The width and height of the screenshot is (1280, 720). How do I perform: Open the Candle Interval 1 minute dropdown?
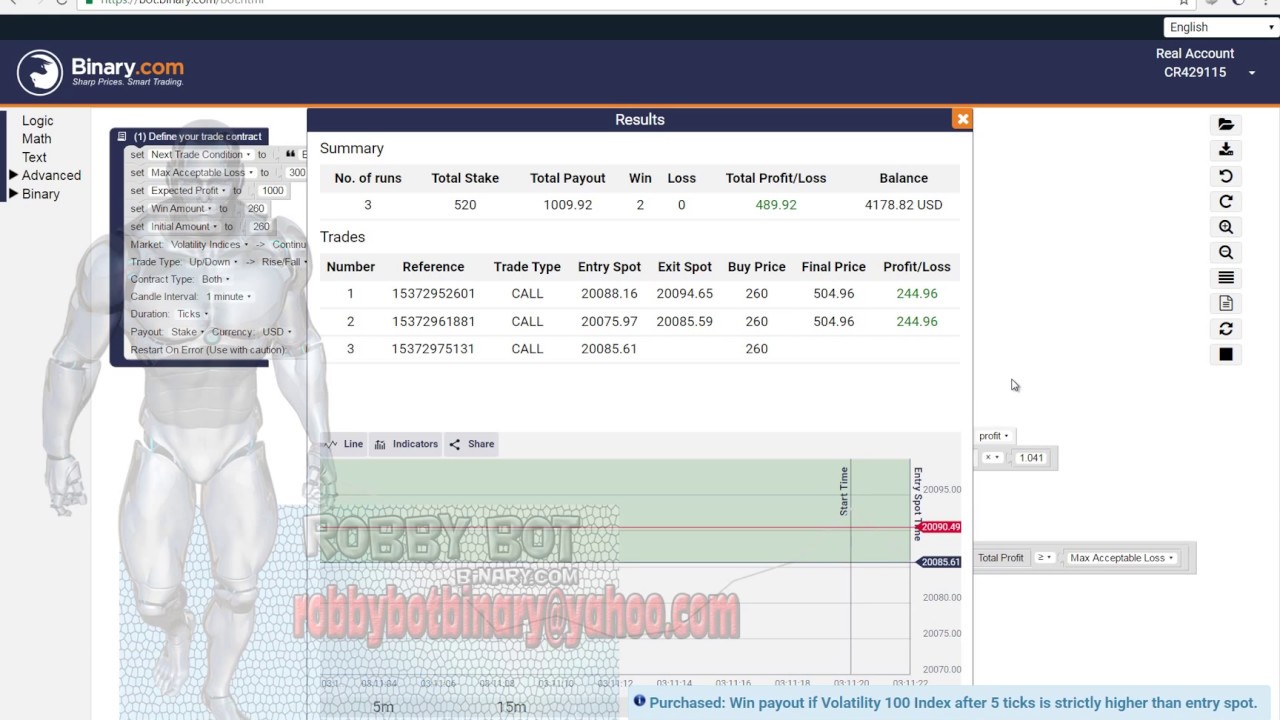tap(228, 297)
